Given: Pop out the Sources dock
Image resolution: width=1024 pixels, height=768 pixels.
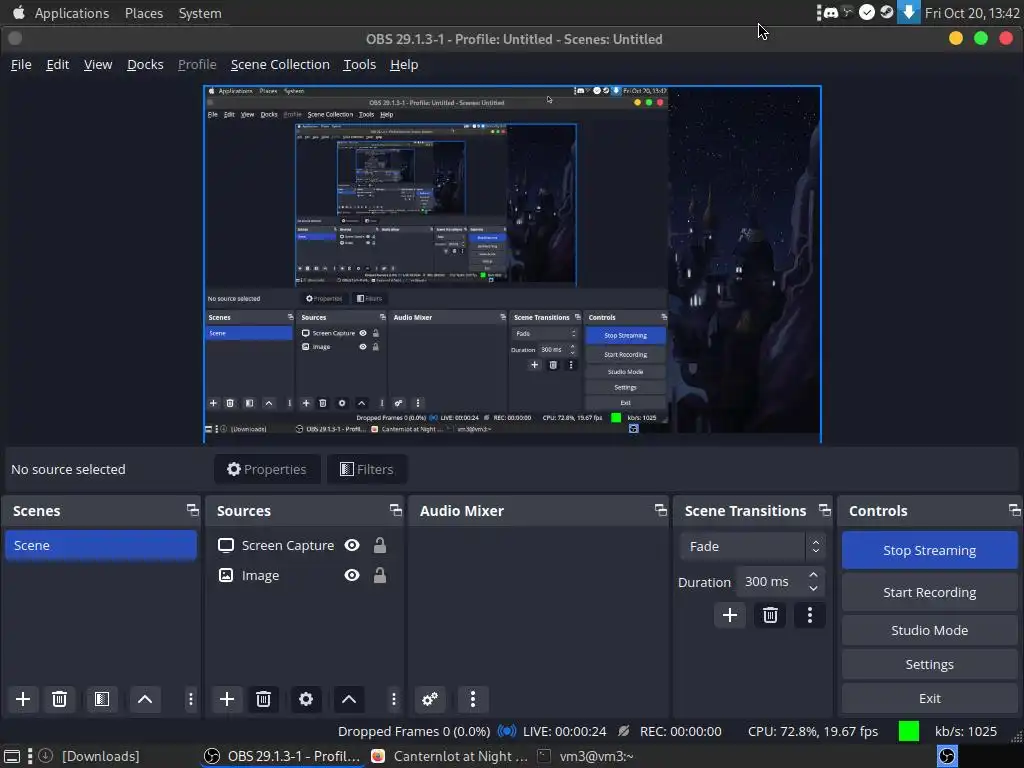Looking at the screenshot, I should (396, 510).
